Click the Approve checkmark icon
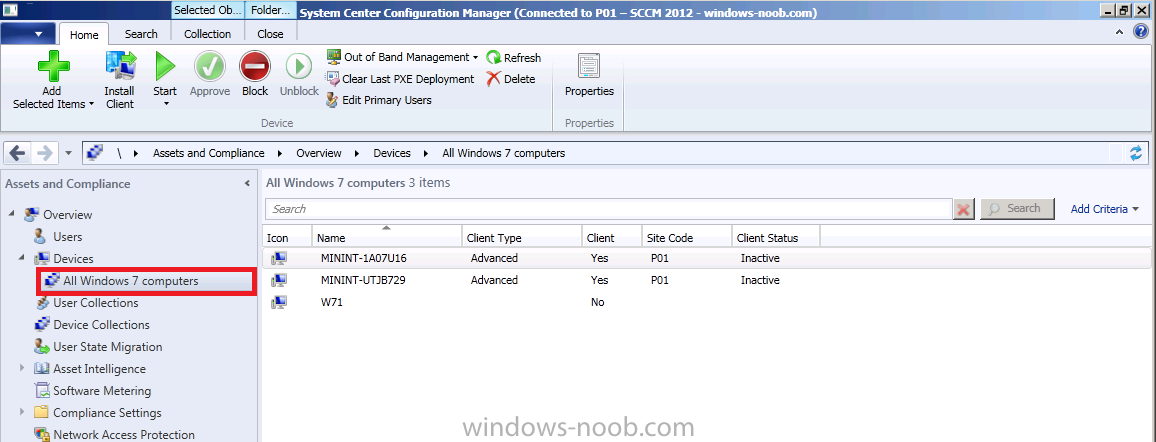1156x442 pixels. 210,66
